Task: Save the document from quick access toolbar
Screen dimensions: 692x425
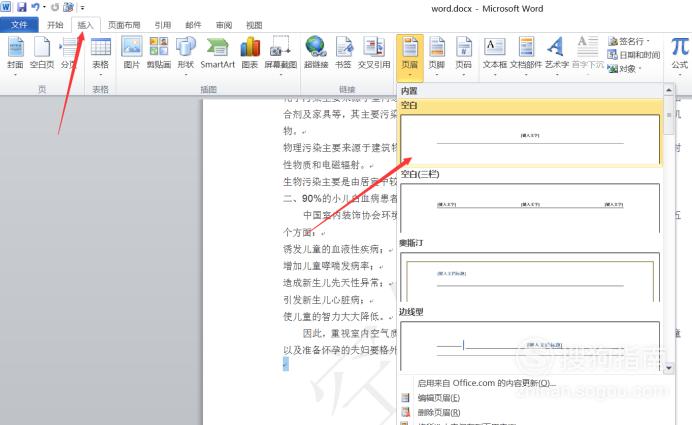Action: [x=21, y=8]
